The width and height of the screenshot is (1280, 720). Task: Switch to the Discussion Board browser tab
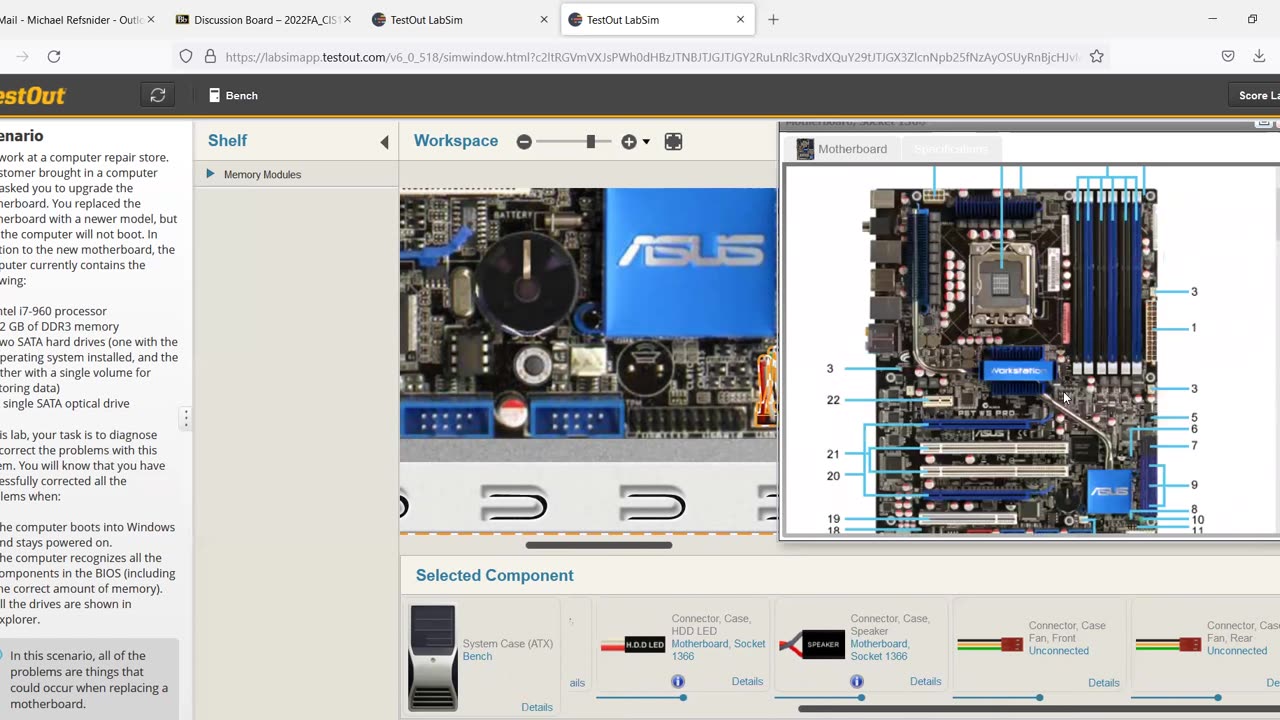[x=262, y=19]
